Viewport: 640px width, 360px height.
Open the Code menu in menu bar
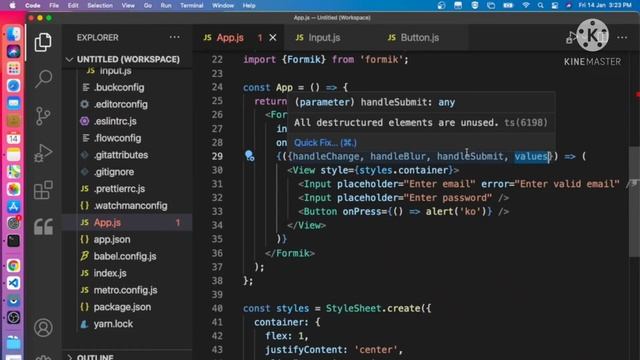pos(33,5)
